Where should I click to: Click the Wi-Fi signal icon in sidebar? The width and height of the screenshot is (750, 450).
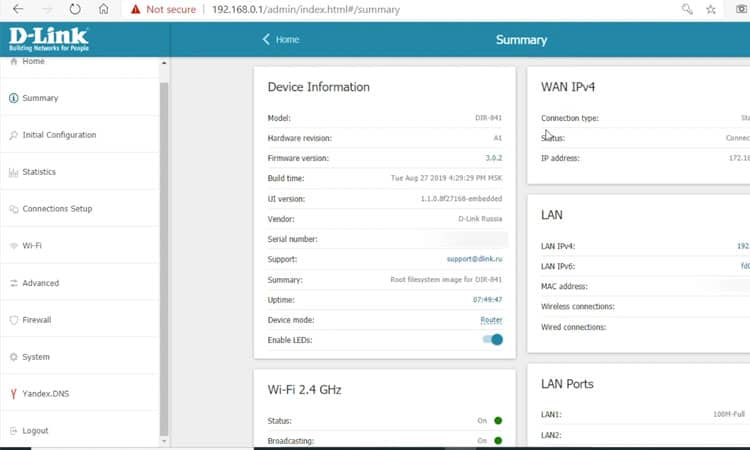point(13,246)
